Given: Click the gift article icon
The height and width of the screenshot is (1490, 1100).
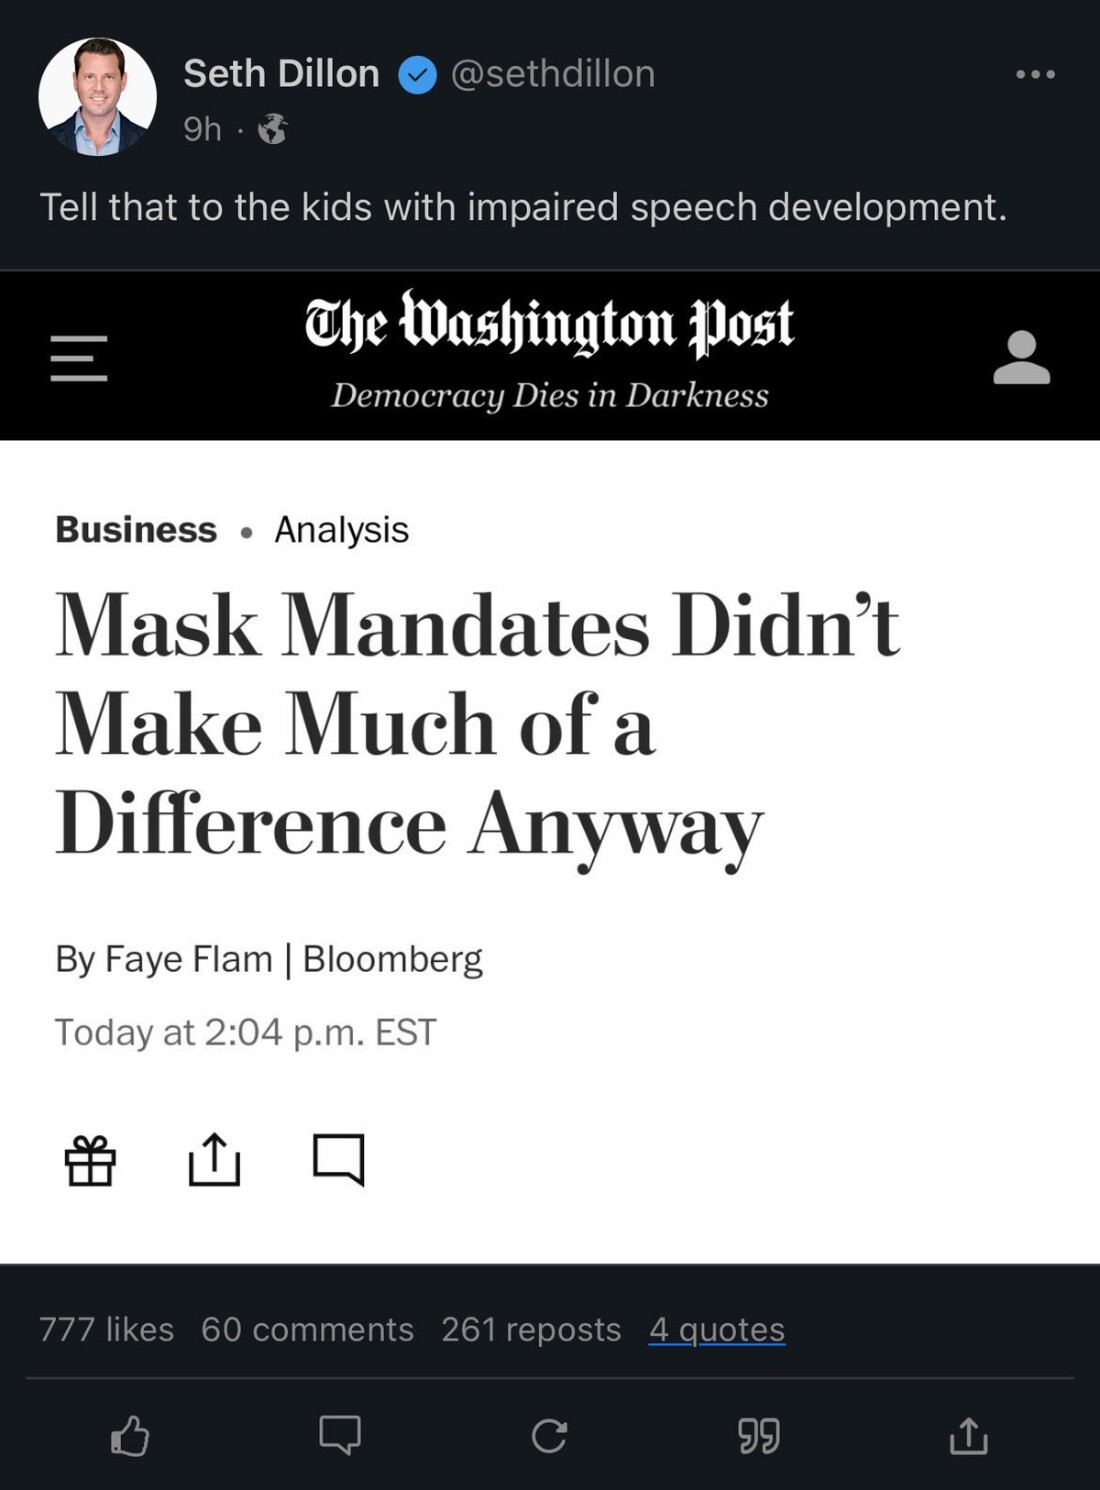Looking at the screenshot, I should [x=90, y=1160].
